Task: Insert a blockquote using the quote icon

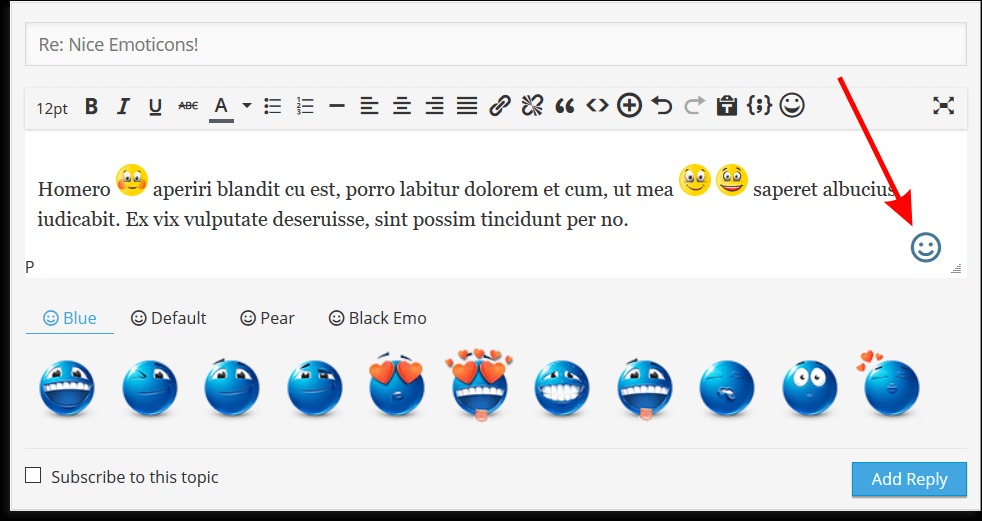Action: coord(565,106)
